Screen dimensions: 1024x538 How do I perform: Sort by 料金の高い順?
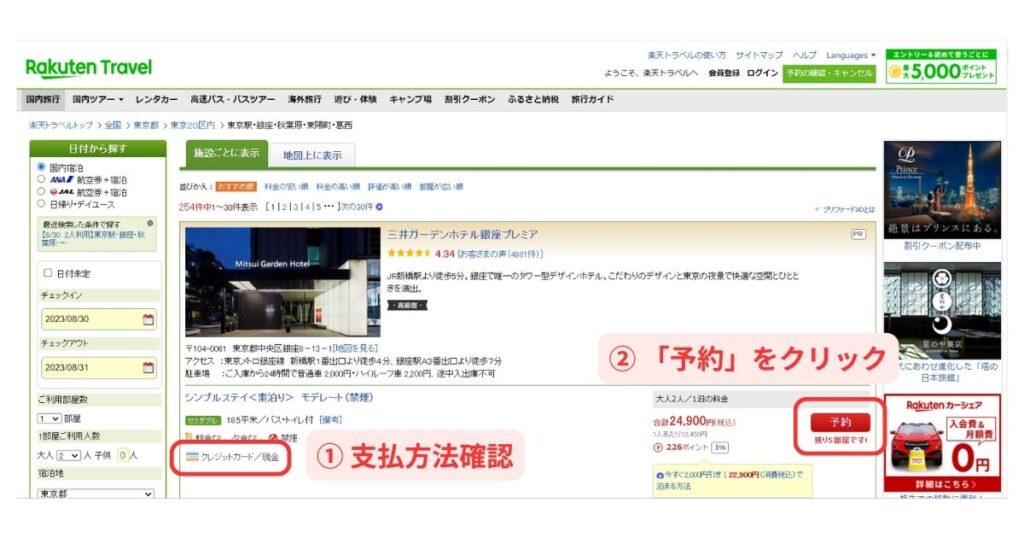click(338, 187)
